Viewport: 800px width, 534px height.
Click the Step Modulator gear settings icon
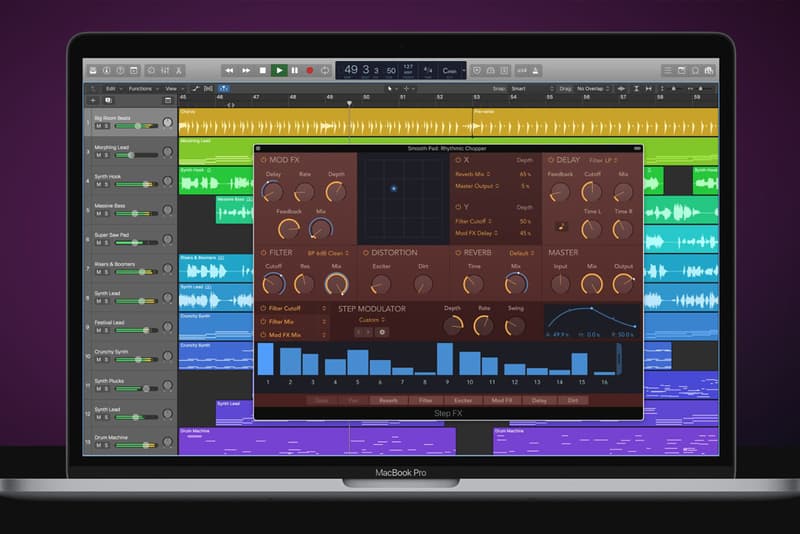coord(381,331)
